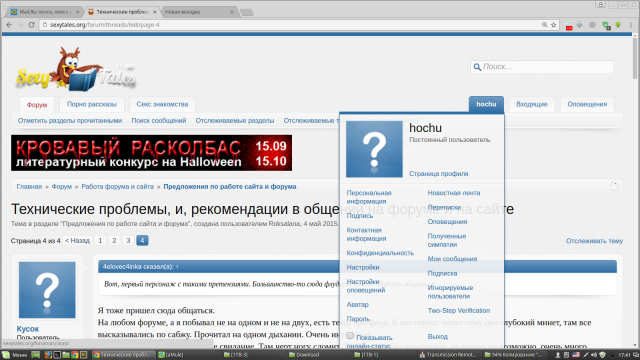Select 'Two-Step Verification' in the account menu
The height and width of the screenshot is (360, 640).
click(x=459, y=311)
